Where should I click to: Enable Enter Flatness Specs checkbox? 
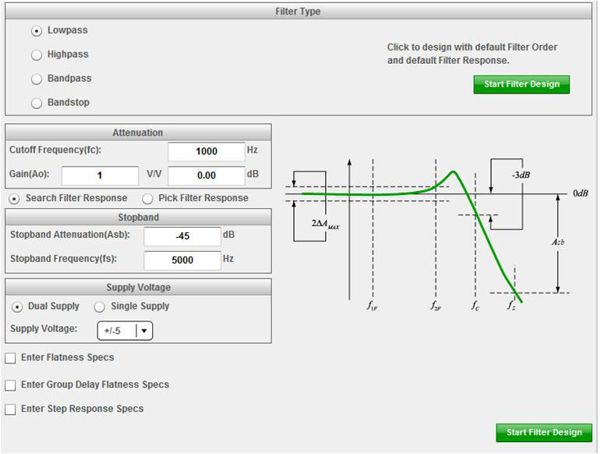click(x=10, y=358)
